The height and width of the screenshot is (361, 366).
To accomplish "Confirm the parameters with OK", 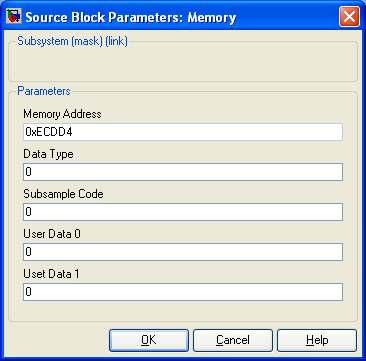I will pyautogui.click(x=149, y=340).
